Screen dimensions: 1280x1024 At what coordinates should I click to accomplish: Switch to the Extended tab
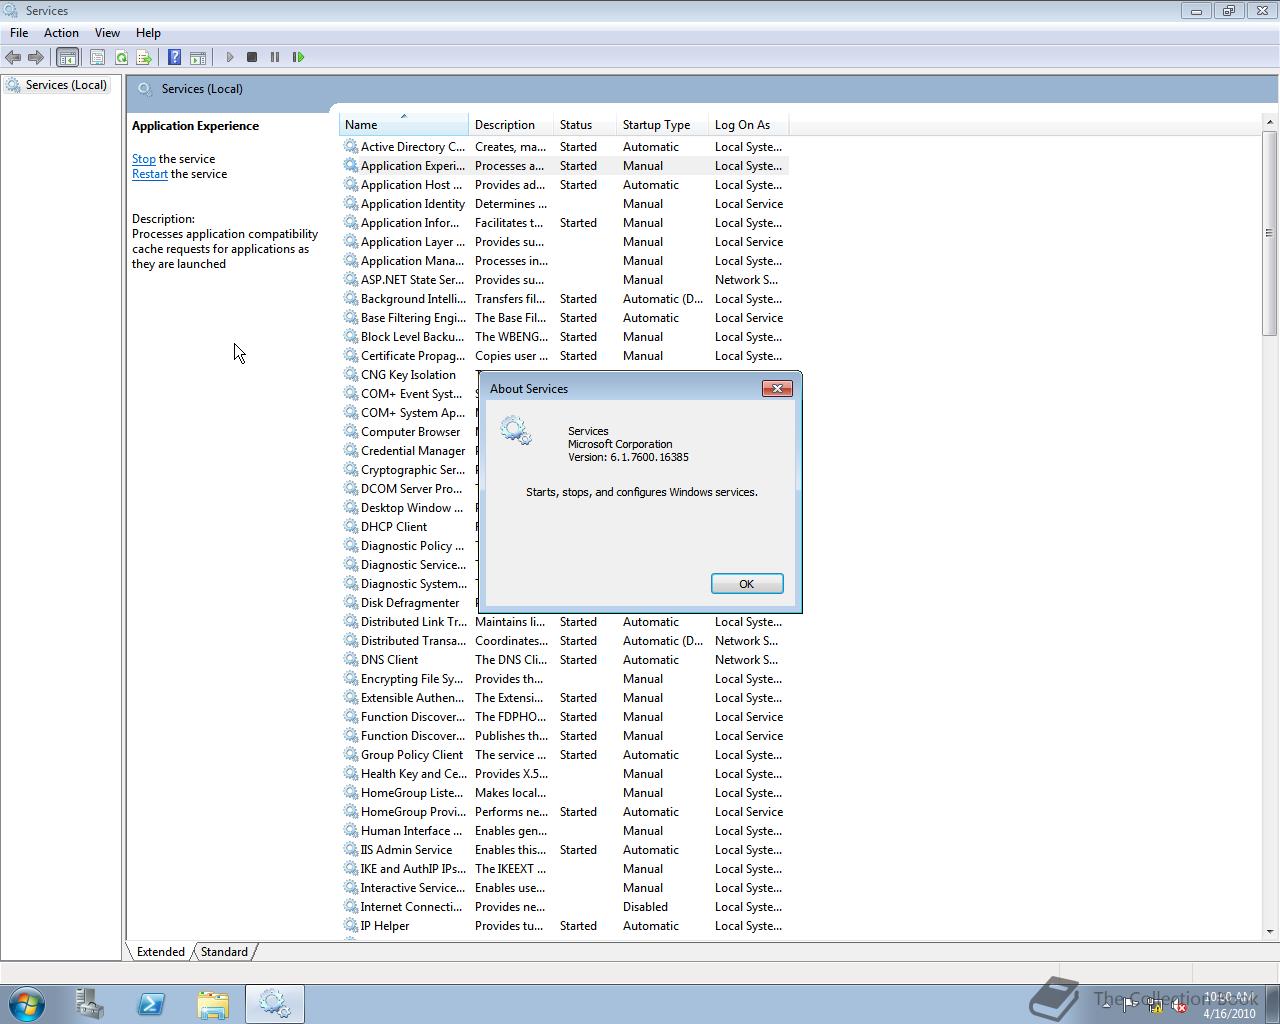coord(160,952)
